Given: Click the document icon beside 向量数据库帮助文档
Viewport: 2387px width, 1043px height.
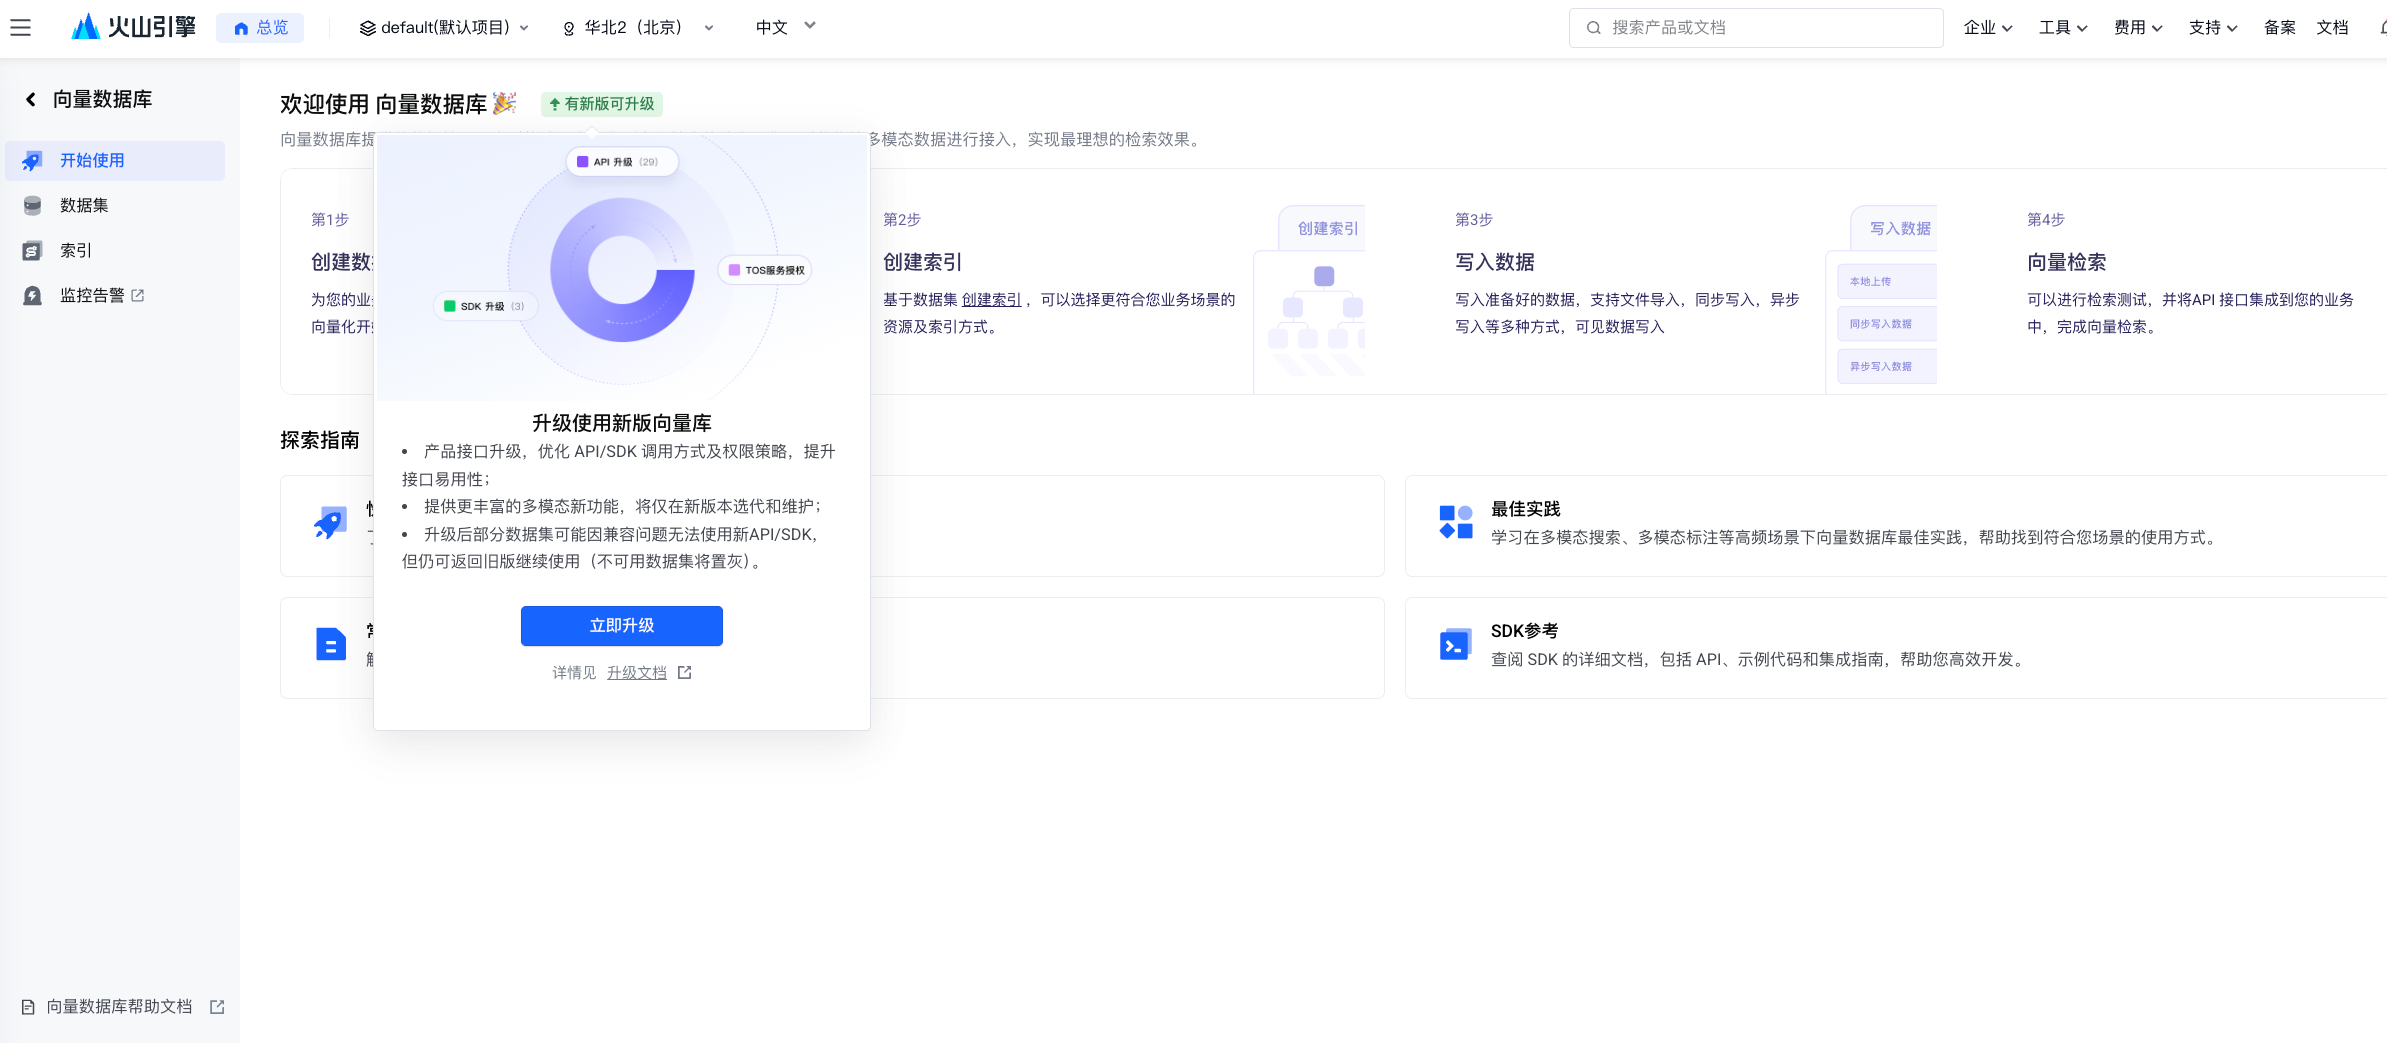Looking at the screenshot, I should 28,1007.
